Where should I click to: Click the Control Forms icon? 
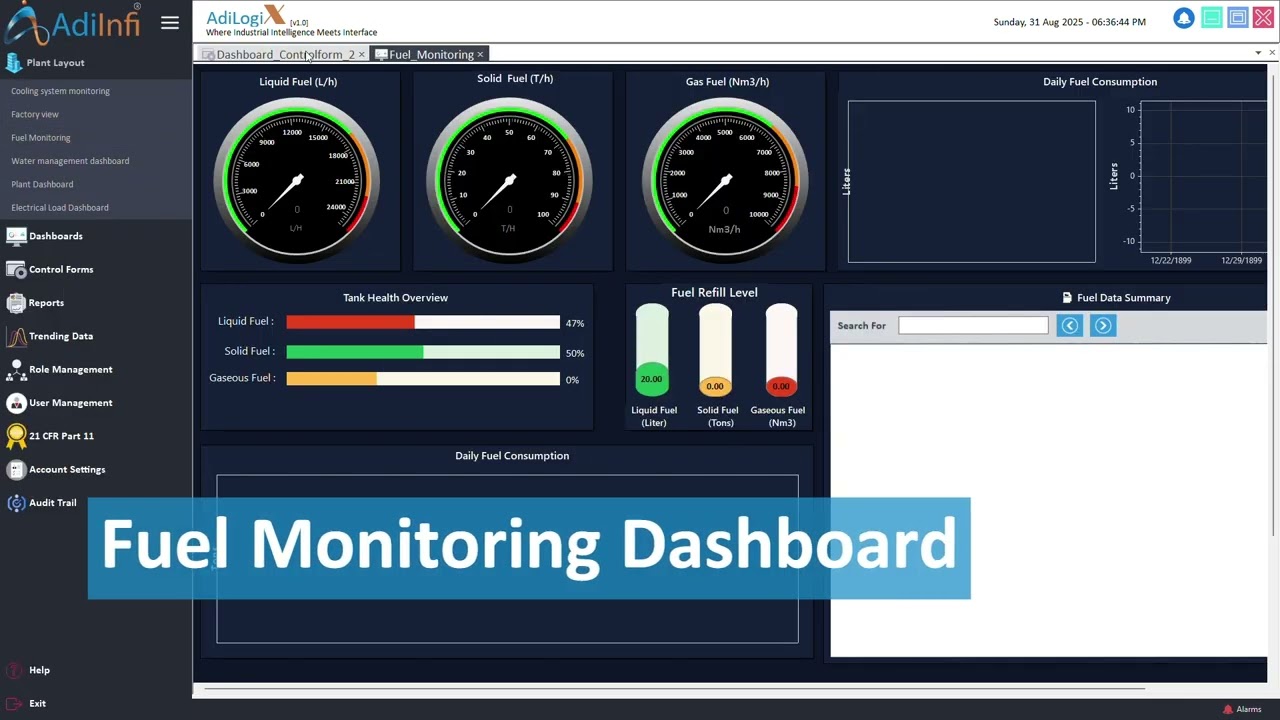pos(16,269)
